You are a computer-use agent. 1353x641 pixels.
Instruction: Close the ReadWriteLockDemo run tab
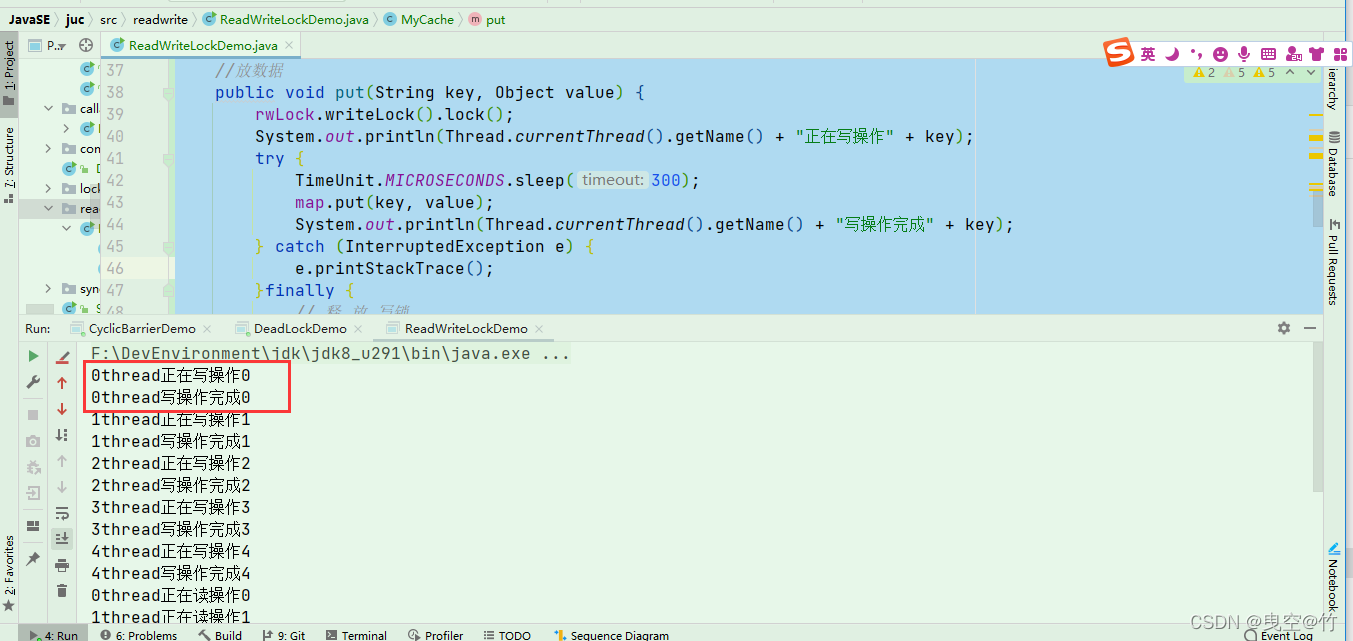point(537,328)
